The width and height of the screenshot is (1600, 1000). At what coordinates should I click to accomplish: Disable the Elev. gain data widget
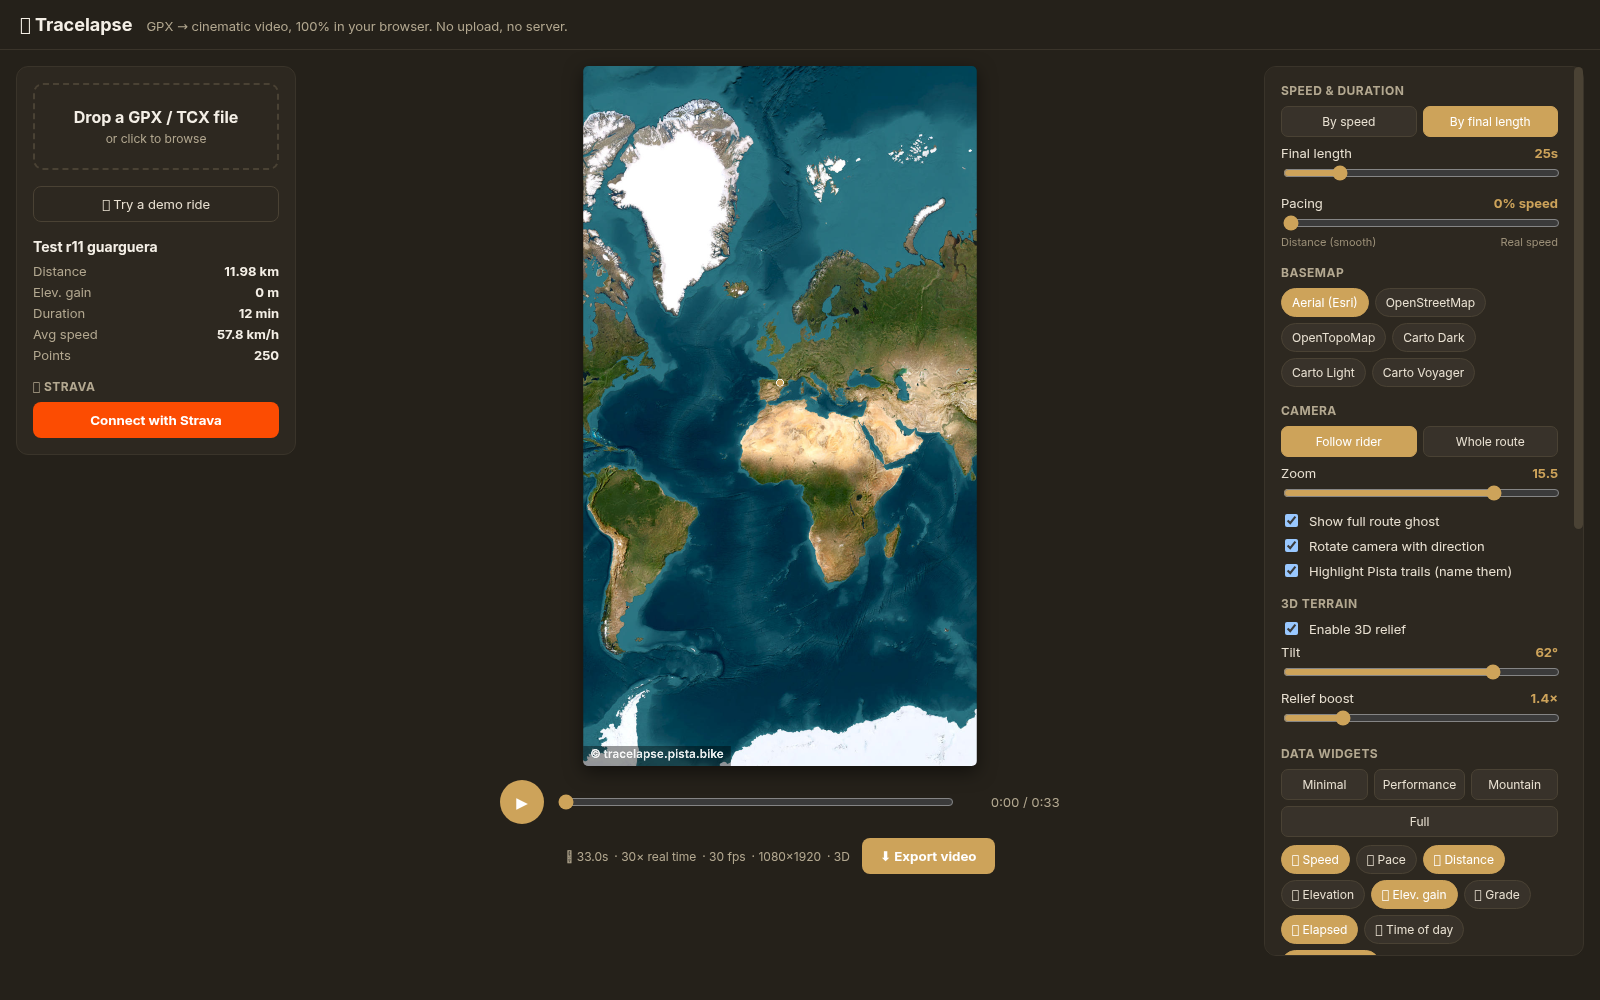click(x=1414, y=895)
